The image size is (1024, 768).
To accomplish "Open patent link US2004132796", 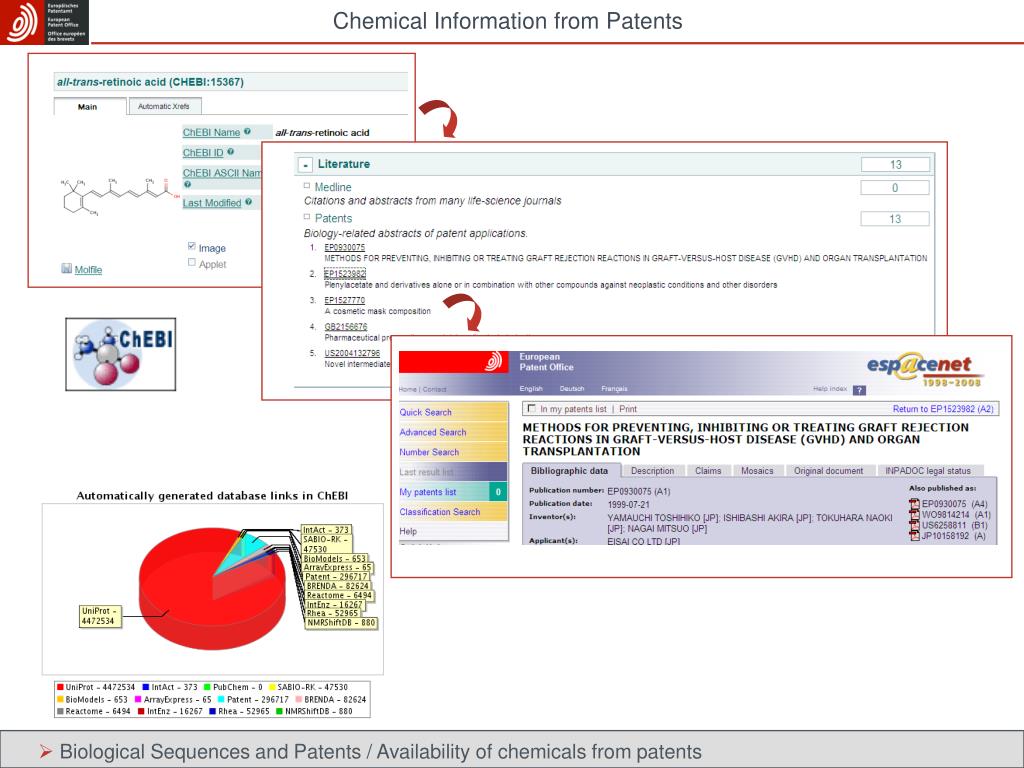I will 352,353.
